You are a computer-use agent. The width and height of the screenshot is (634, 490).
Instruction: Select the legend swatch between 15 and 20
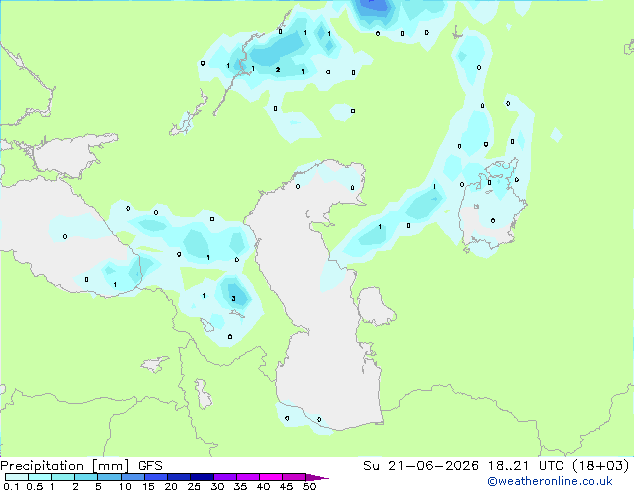(x=156, y=477)
